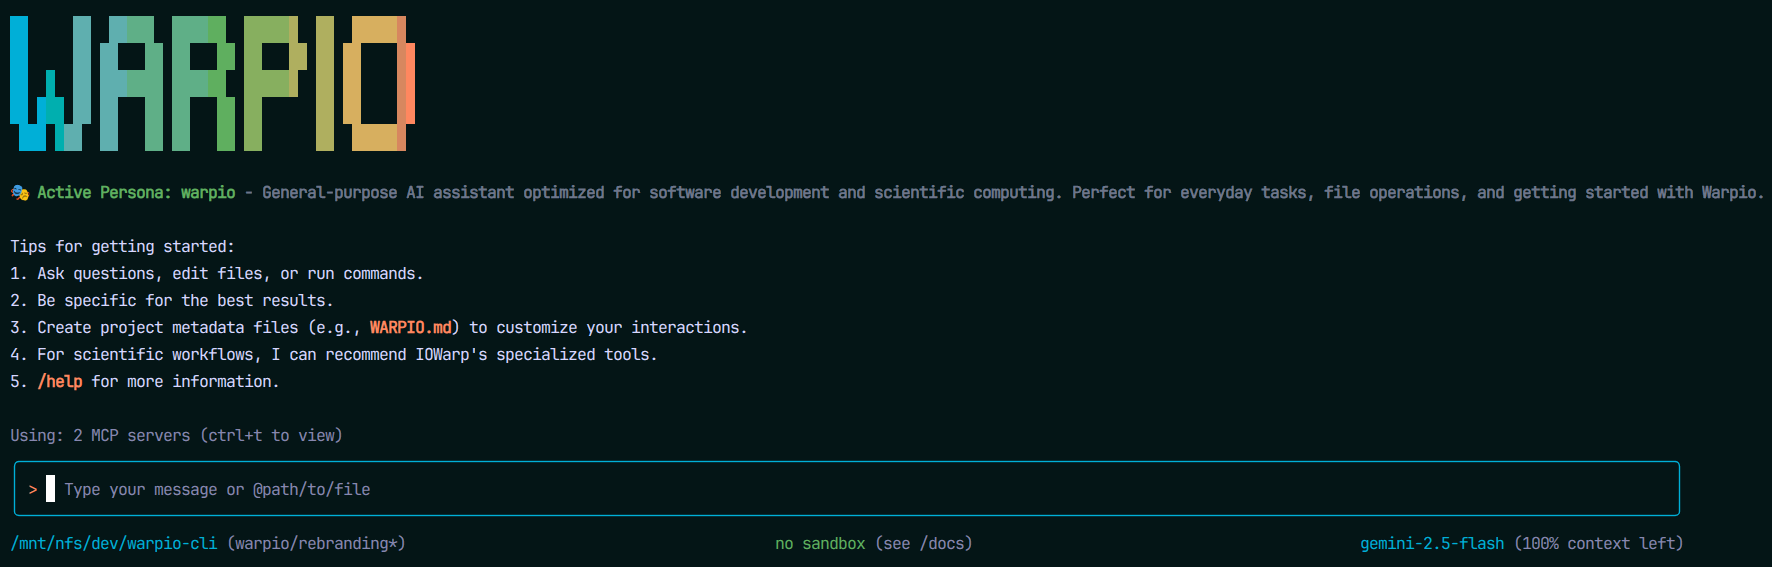This screenshot has width=1772, height=567.
Task: Click the message input field placeholder text
Action: point(217,489)
